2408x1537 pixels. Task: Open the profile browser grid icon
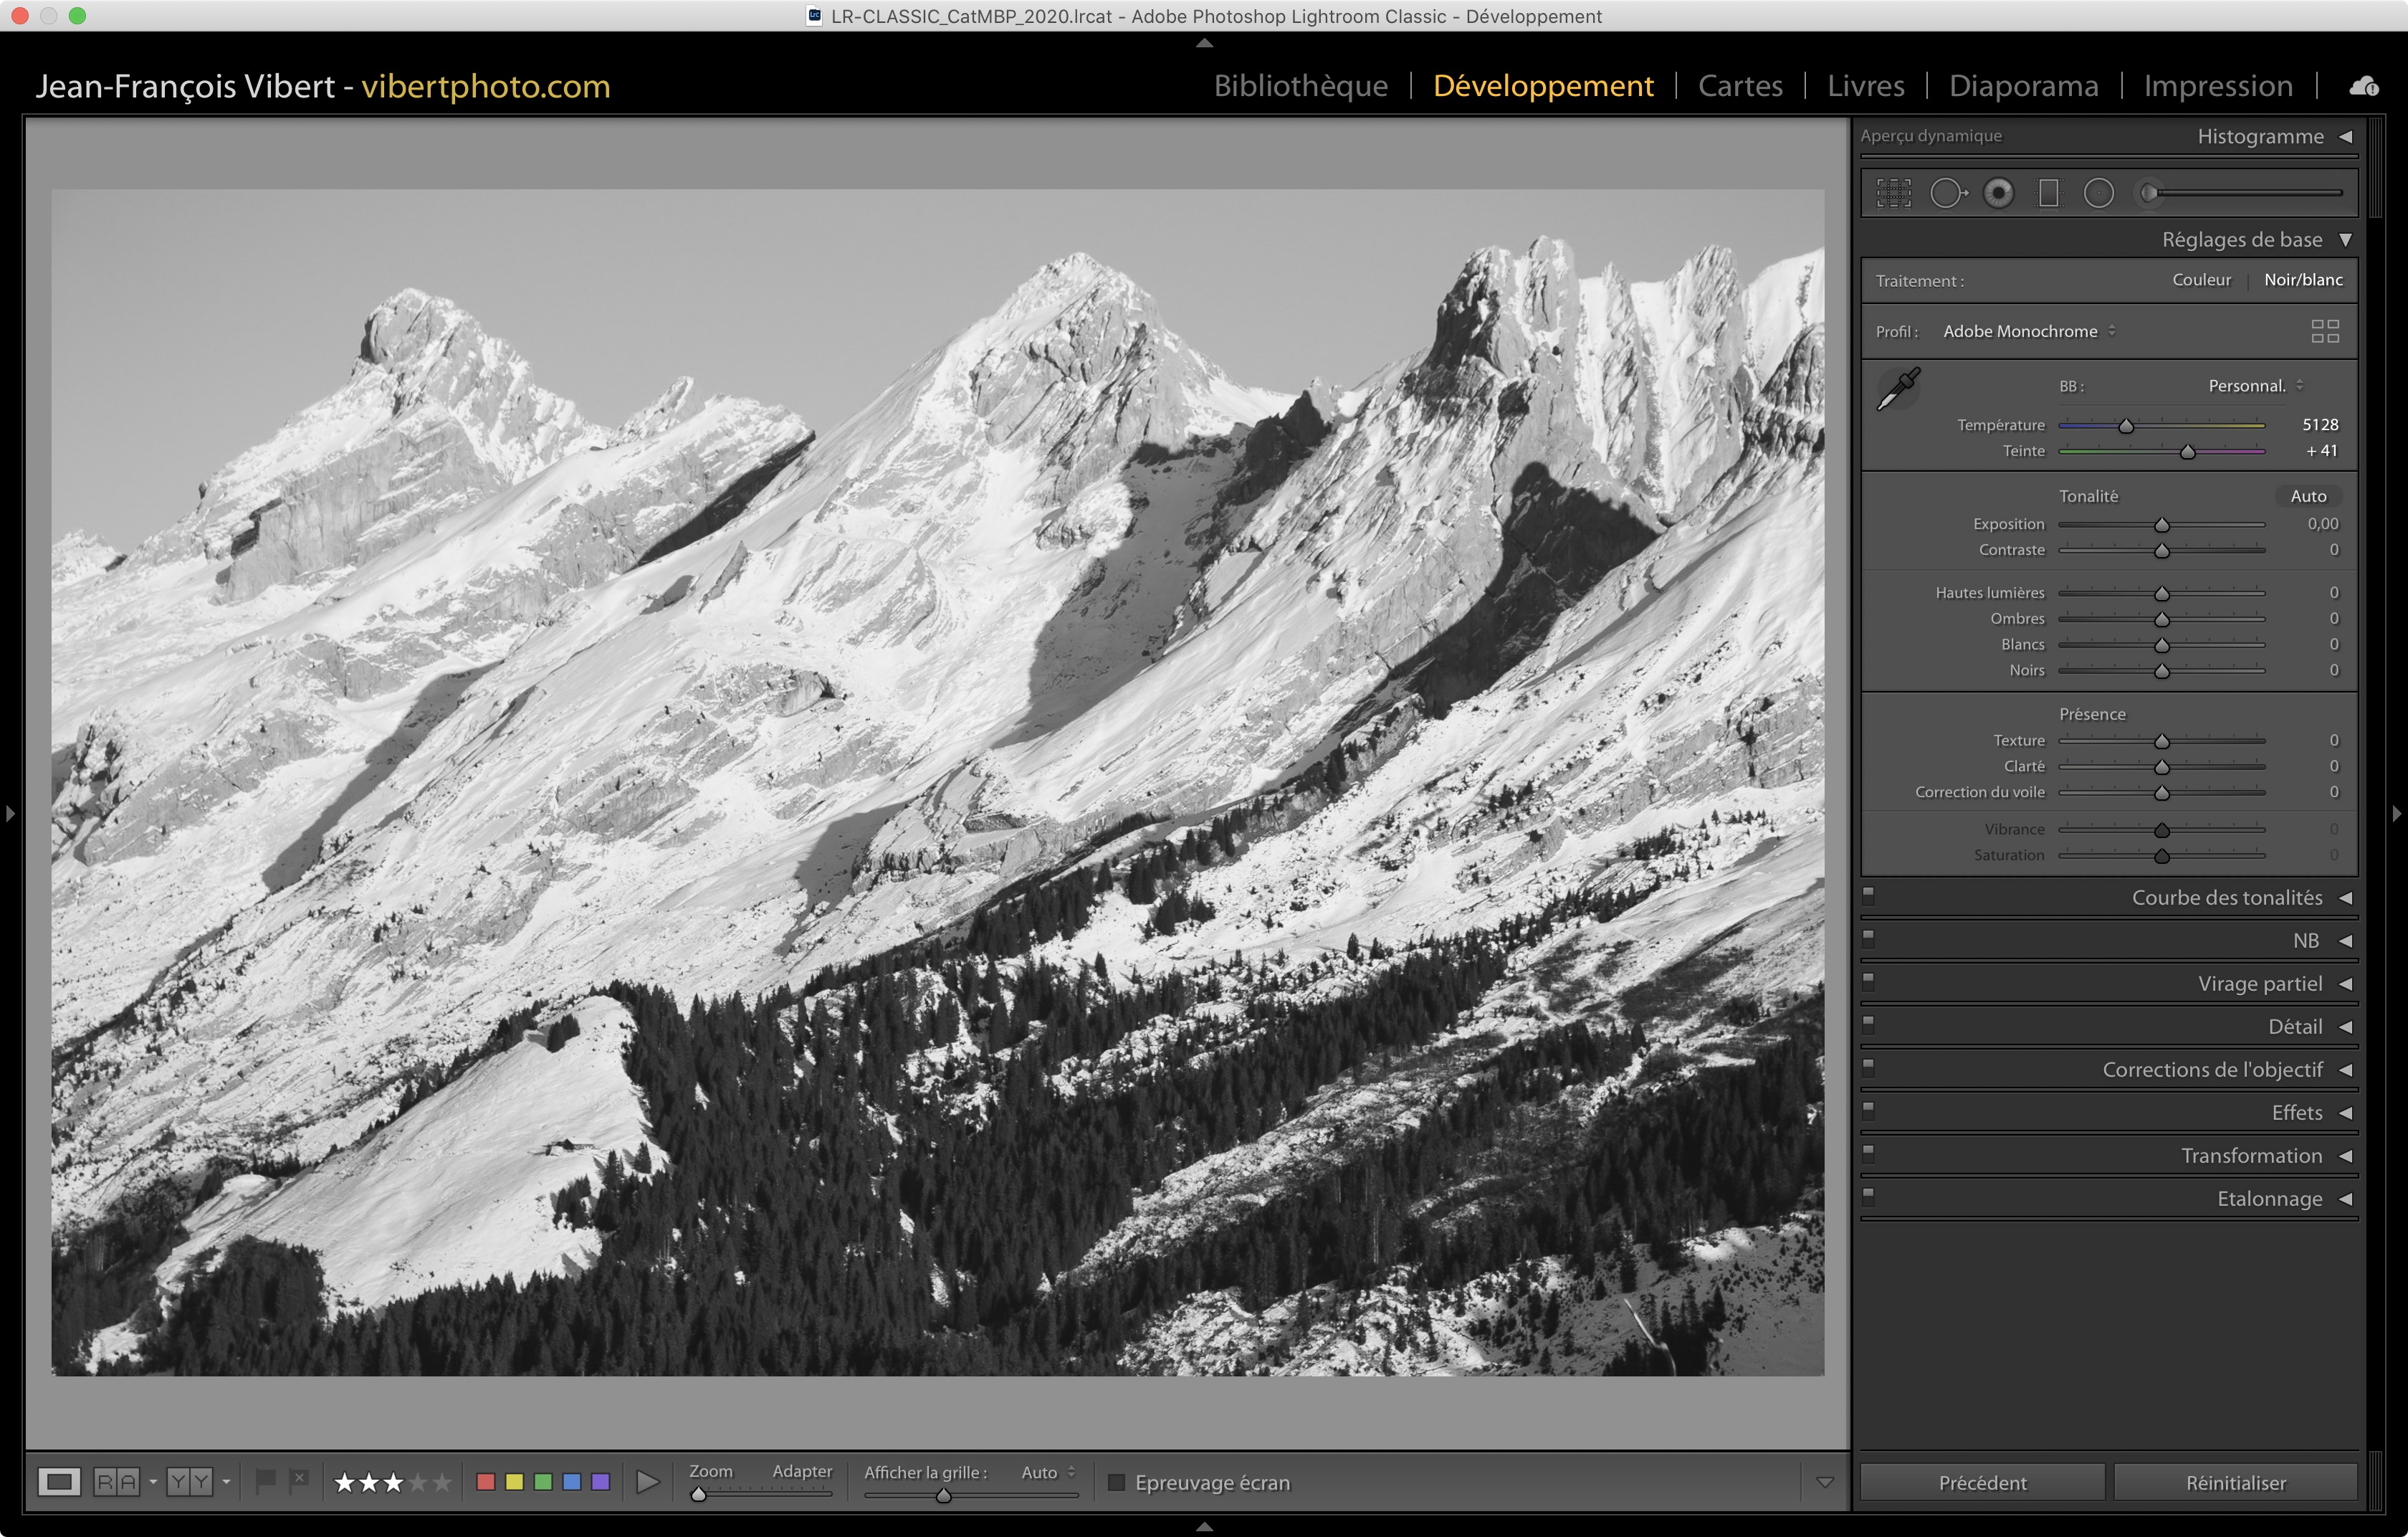tap(2324, 331)
